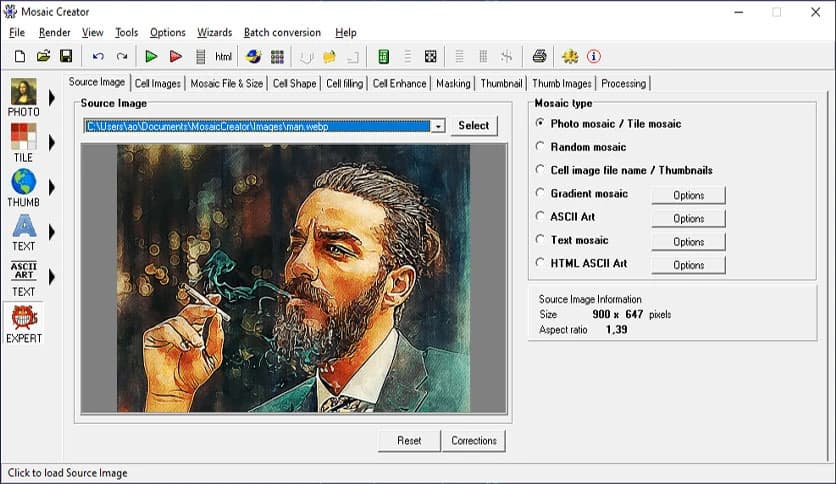836x484 pixels.
Task: Open Options for HTML ASCII Art
Action: tap(688, 265)
